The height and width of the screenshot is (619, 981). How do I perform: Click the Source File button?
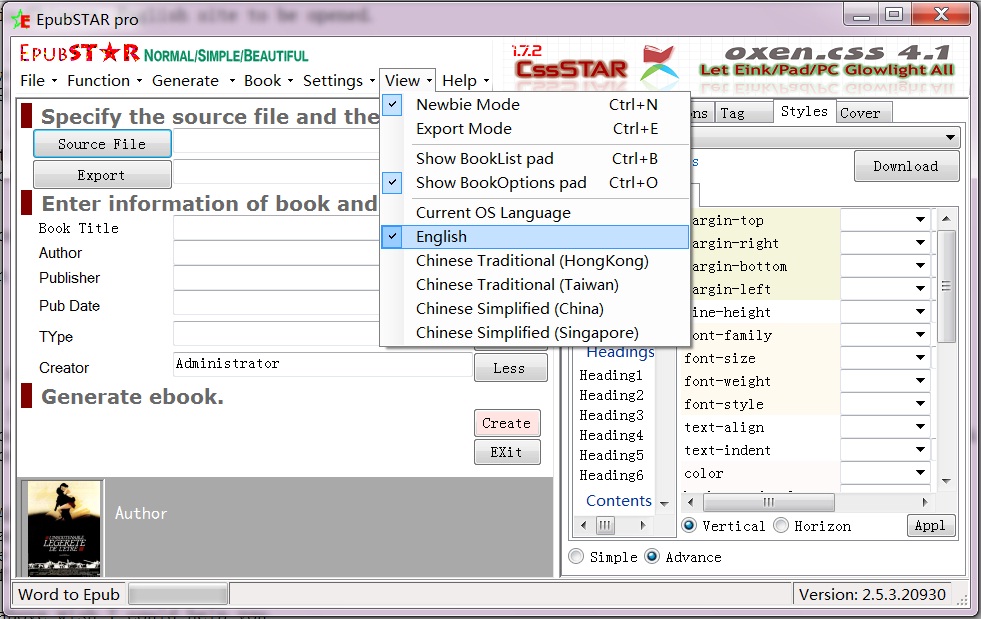point(102,144)
